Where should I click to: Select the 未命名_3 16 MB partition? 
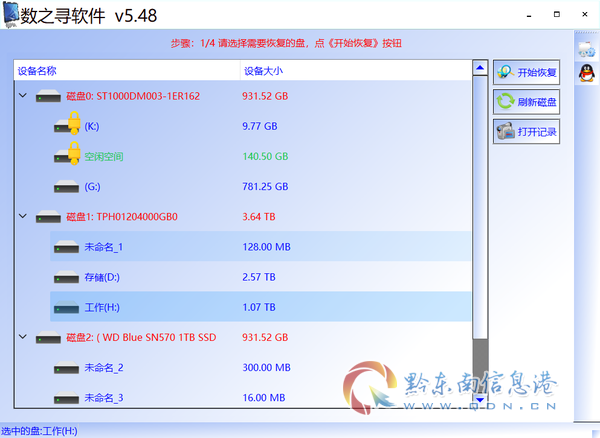(260, 398)
